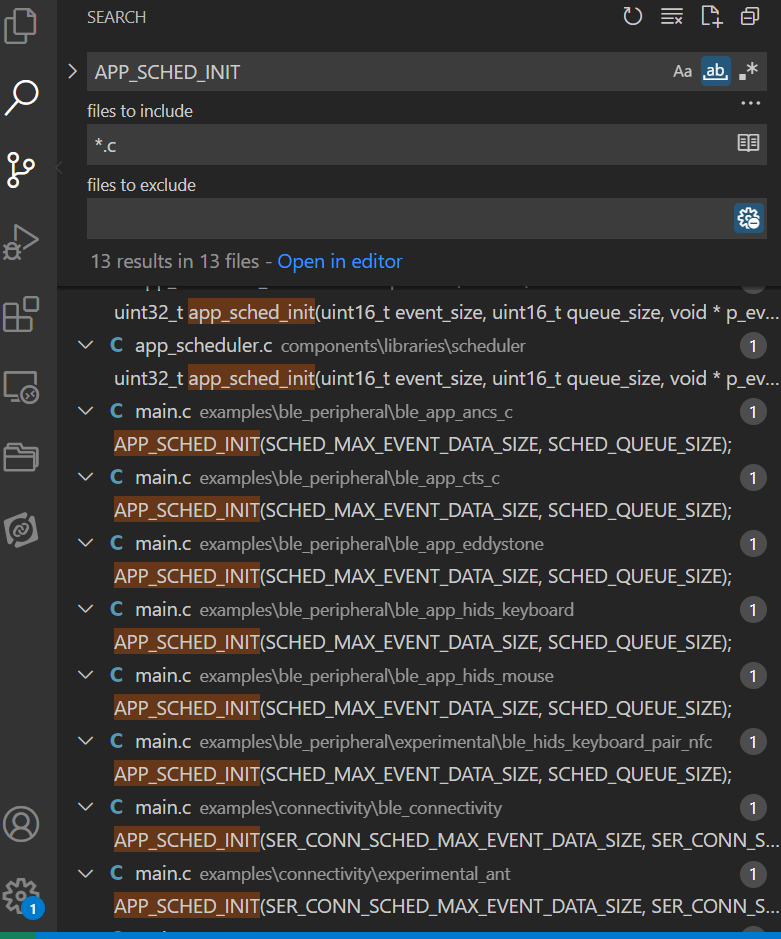Open the project folders icon in activity bar

coord(21,458)
